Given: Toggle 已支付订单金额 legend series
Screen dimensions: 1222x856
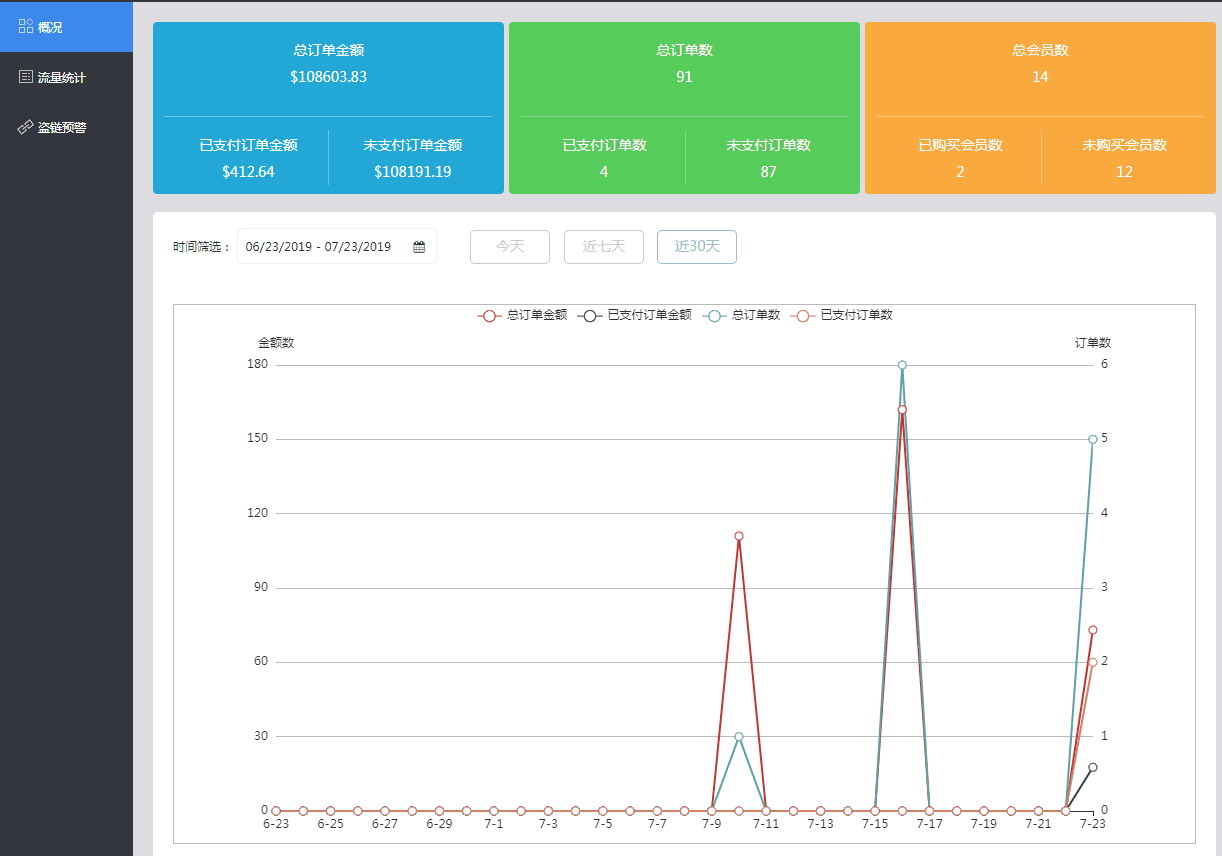Looking at the screenshot, I should (634, 315).
